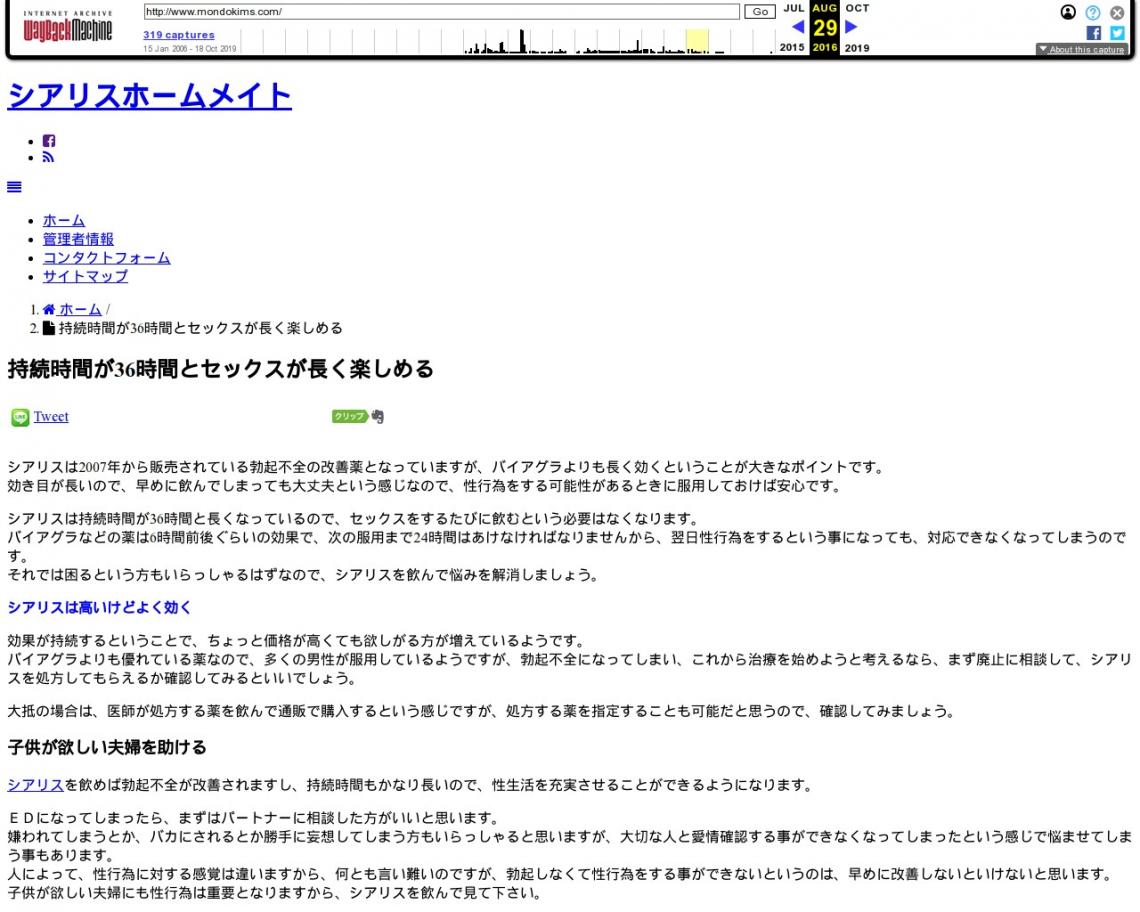Click the home icon in breadcrumb
This screenshot has height=912, width=1140.
[x=49, y=310]
